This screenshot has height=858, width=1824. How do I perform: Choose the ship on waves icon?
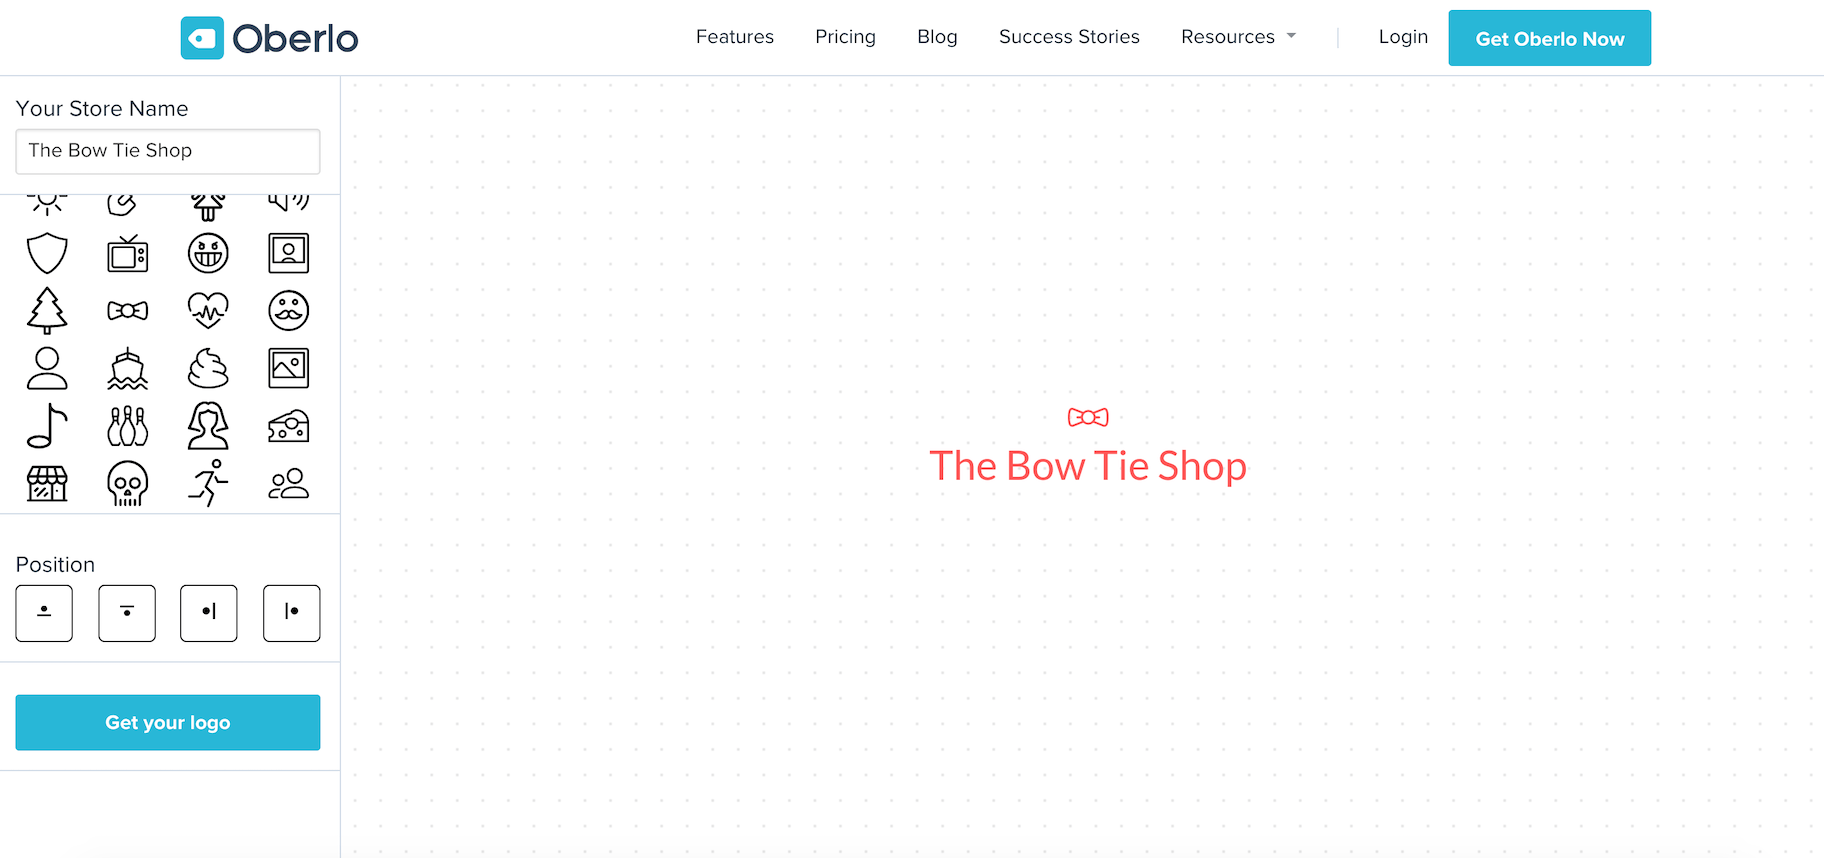pyautogui.click(x=128, y=369)
